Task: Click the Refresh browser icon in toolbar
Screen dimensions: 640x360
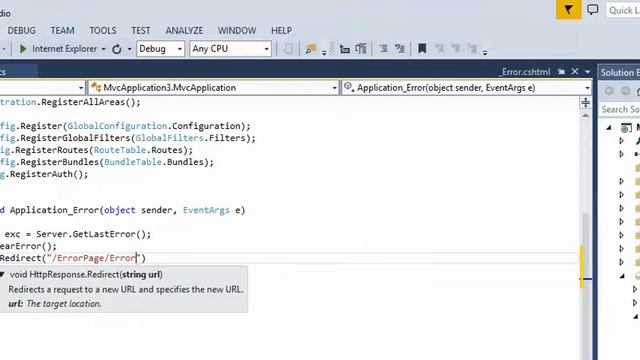Action: coord(117,49)
